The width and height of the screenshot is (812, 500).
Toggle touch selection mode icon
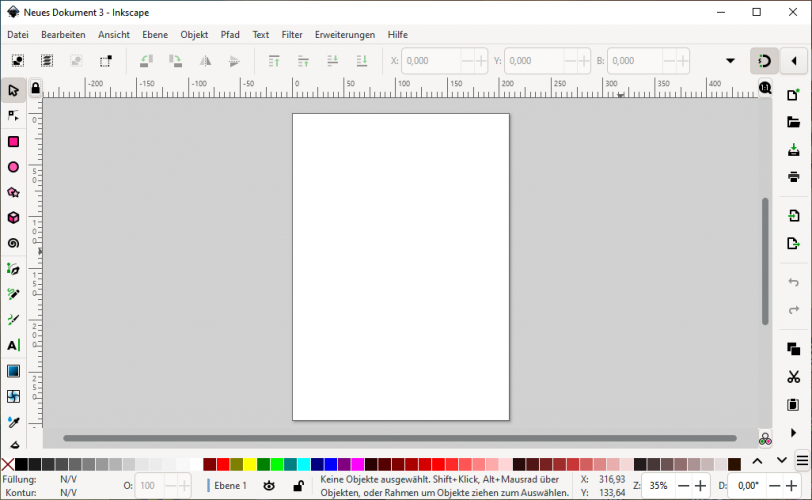[x=106, y=61]
